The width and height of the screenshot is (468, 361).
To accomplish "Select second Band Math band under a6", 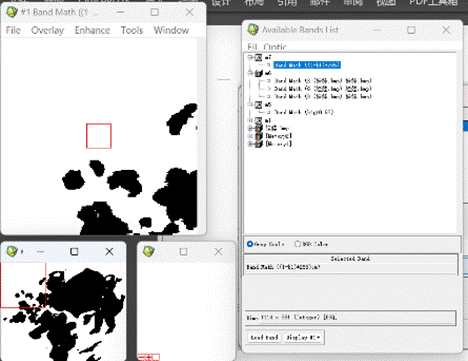I will 323,89.
